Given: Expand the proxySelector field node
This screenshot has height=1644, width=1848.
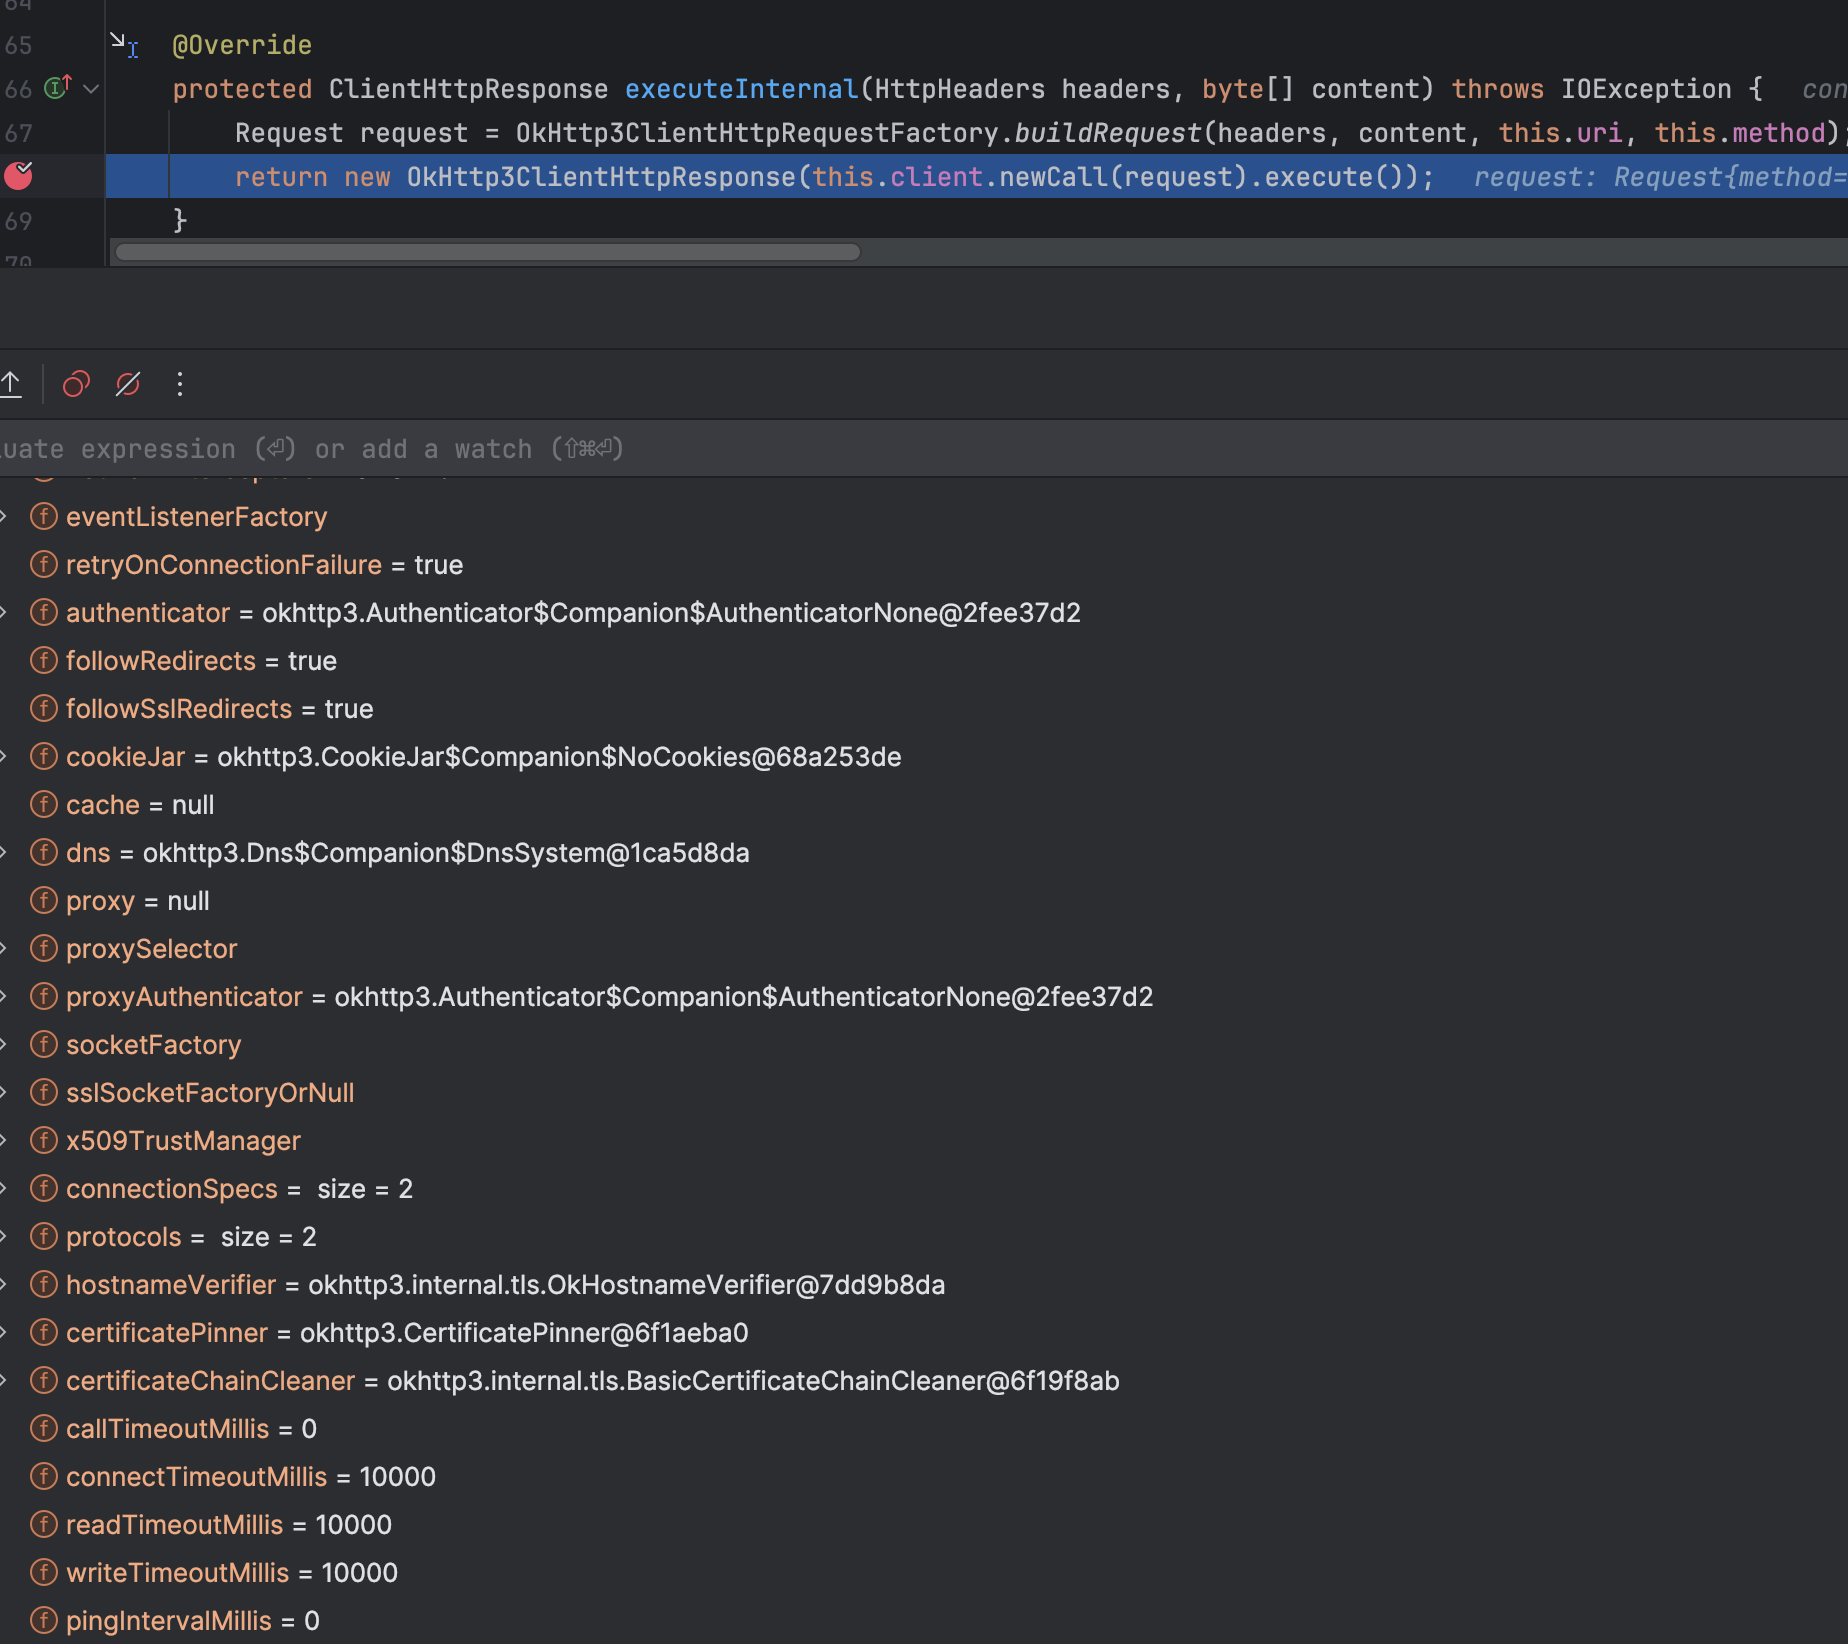Looking at the screenshot, I should [4, 949].
